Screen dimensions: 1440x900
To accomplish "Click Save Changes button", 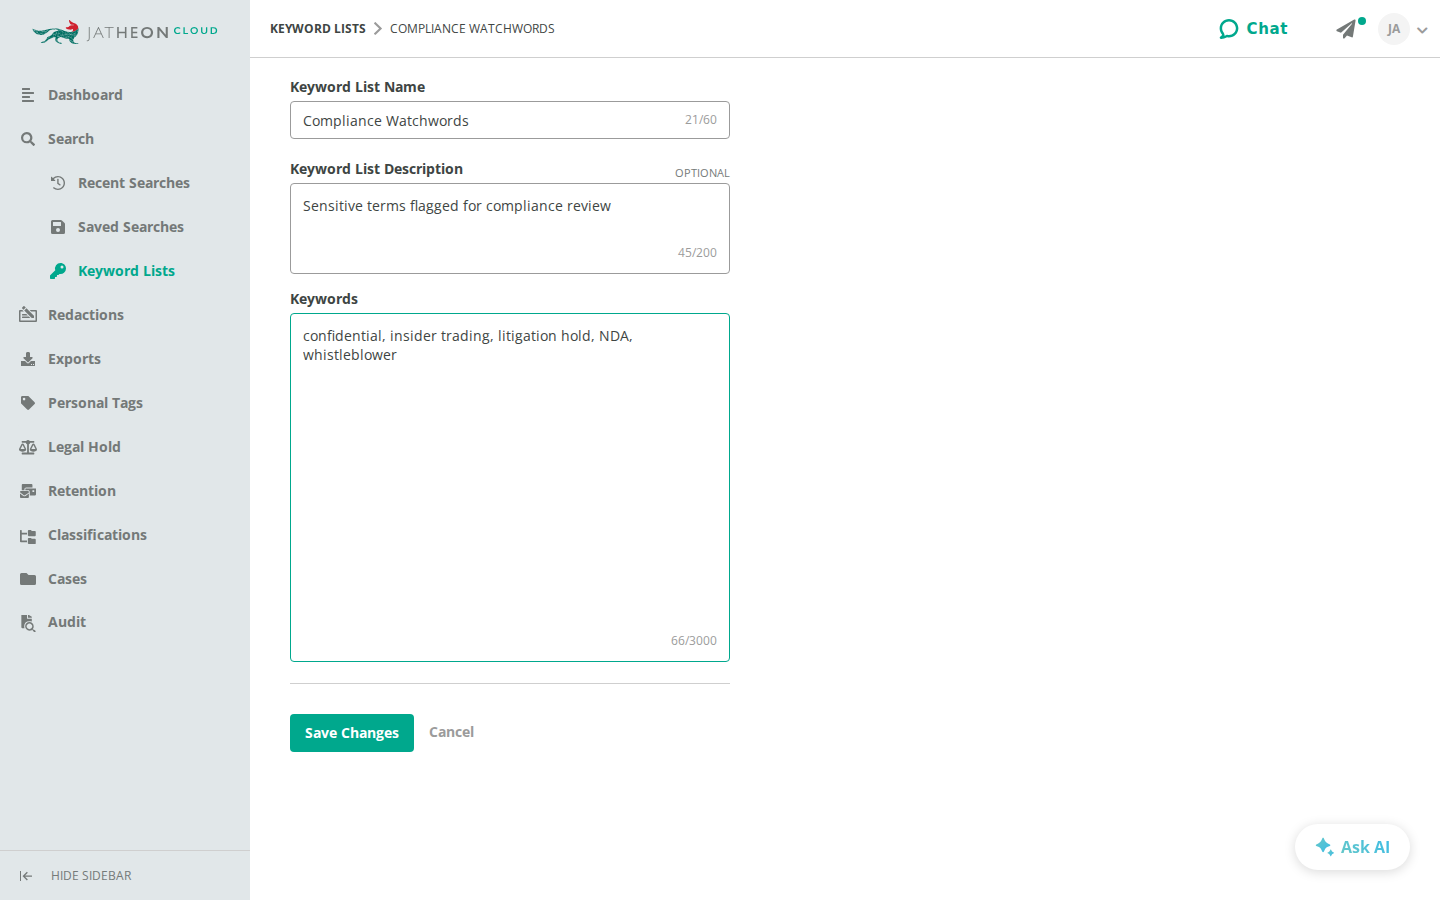I will 352,733.
